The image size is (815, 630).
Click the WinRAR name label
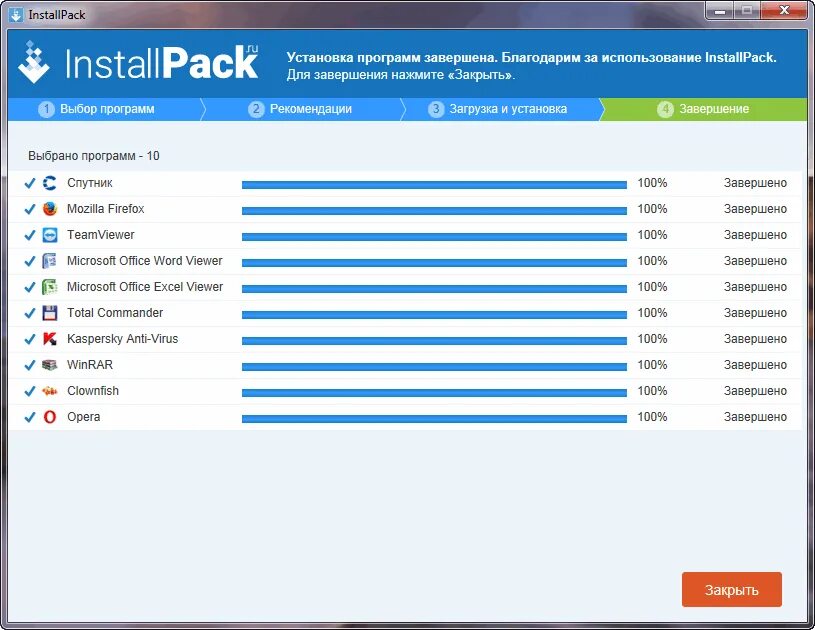tap(90, 365)
